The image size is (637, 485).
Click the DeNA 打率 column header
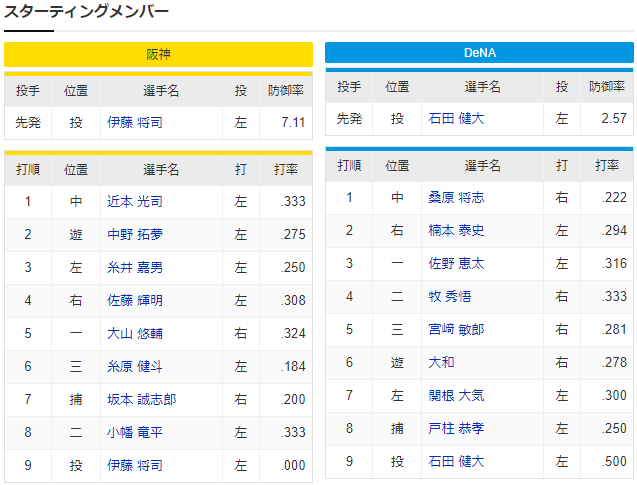[607, 165]
